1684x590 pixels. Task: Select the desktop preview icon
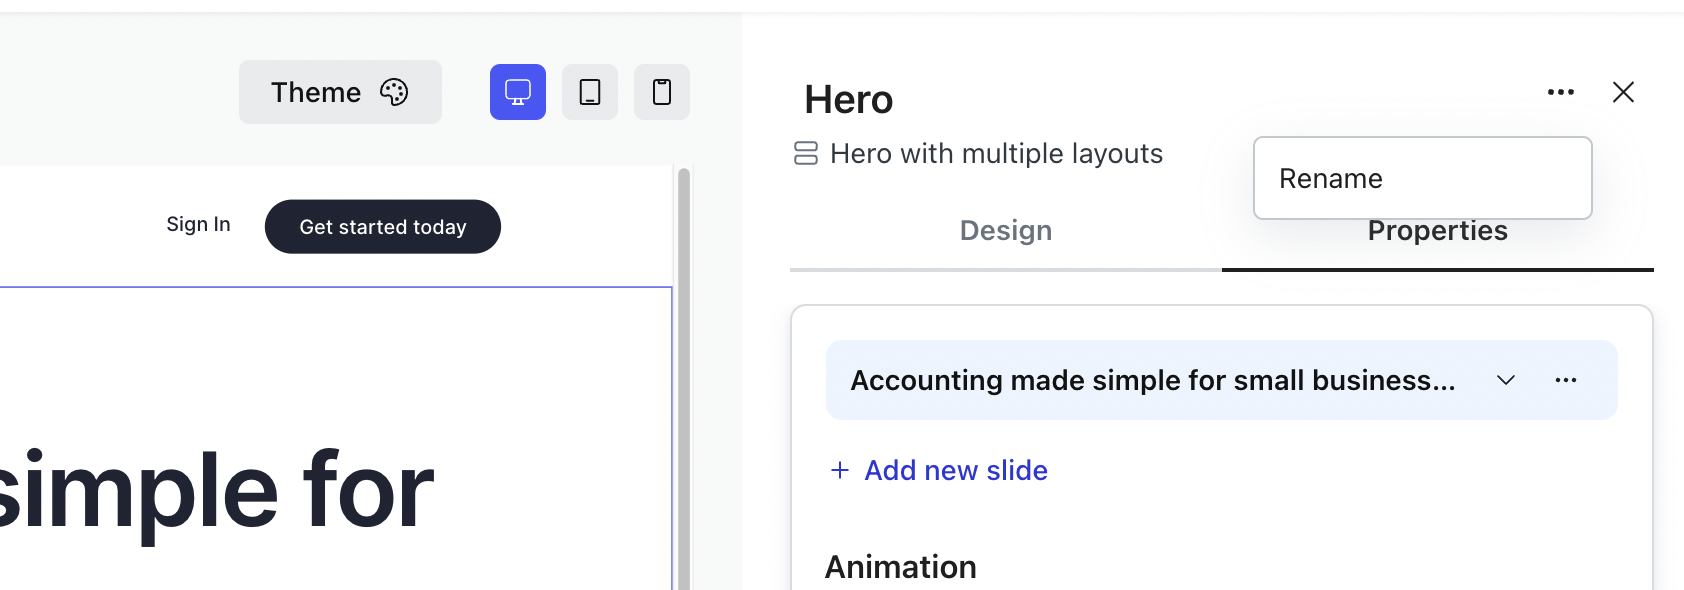point(518,92)
